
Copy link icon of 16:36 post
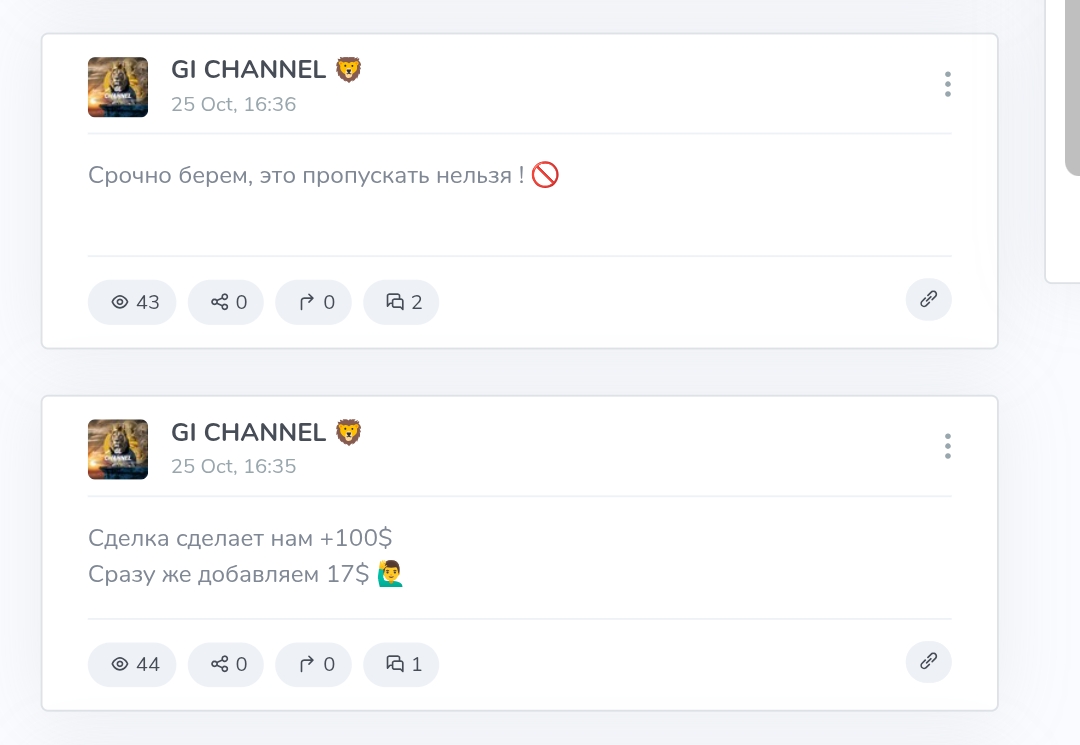pos(928,299)
